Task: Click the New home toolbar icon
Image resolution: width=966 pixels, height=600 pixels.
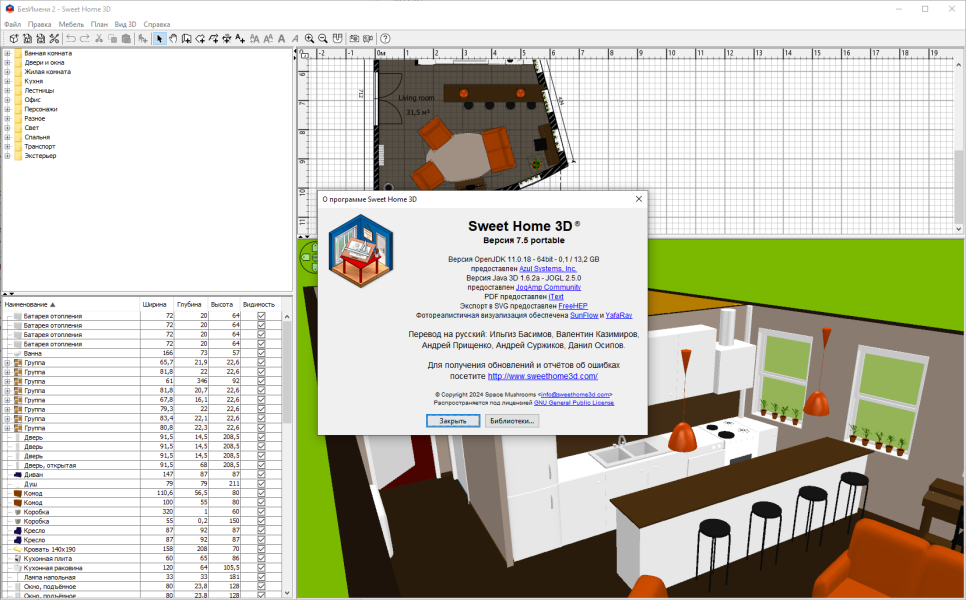Action: click(x=14, y=39)
